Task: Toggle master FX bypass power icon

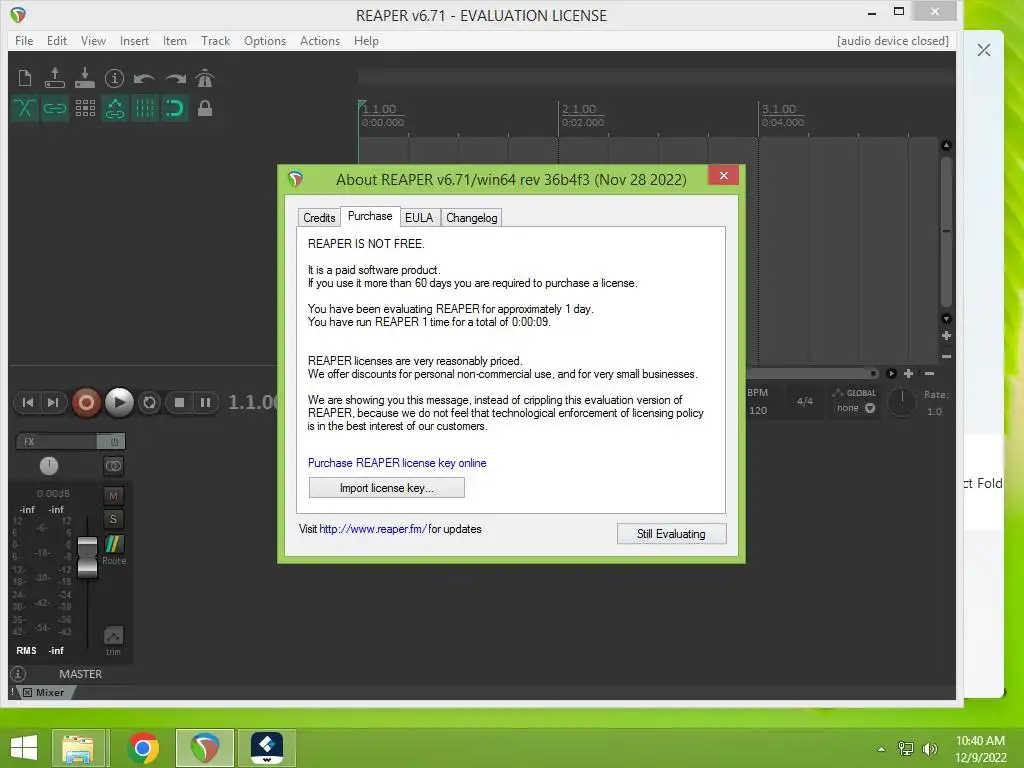Action: 112,441
